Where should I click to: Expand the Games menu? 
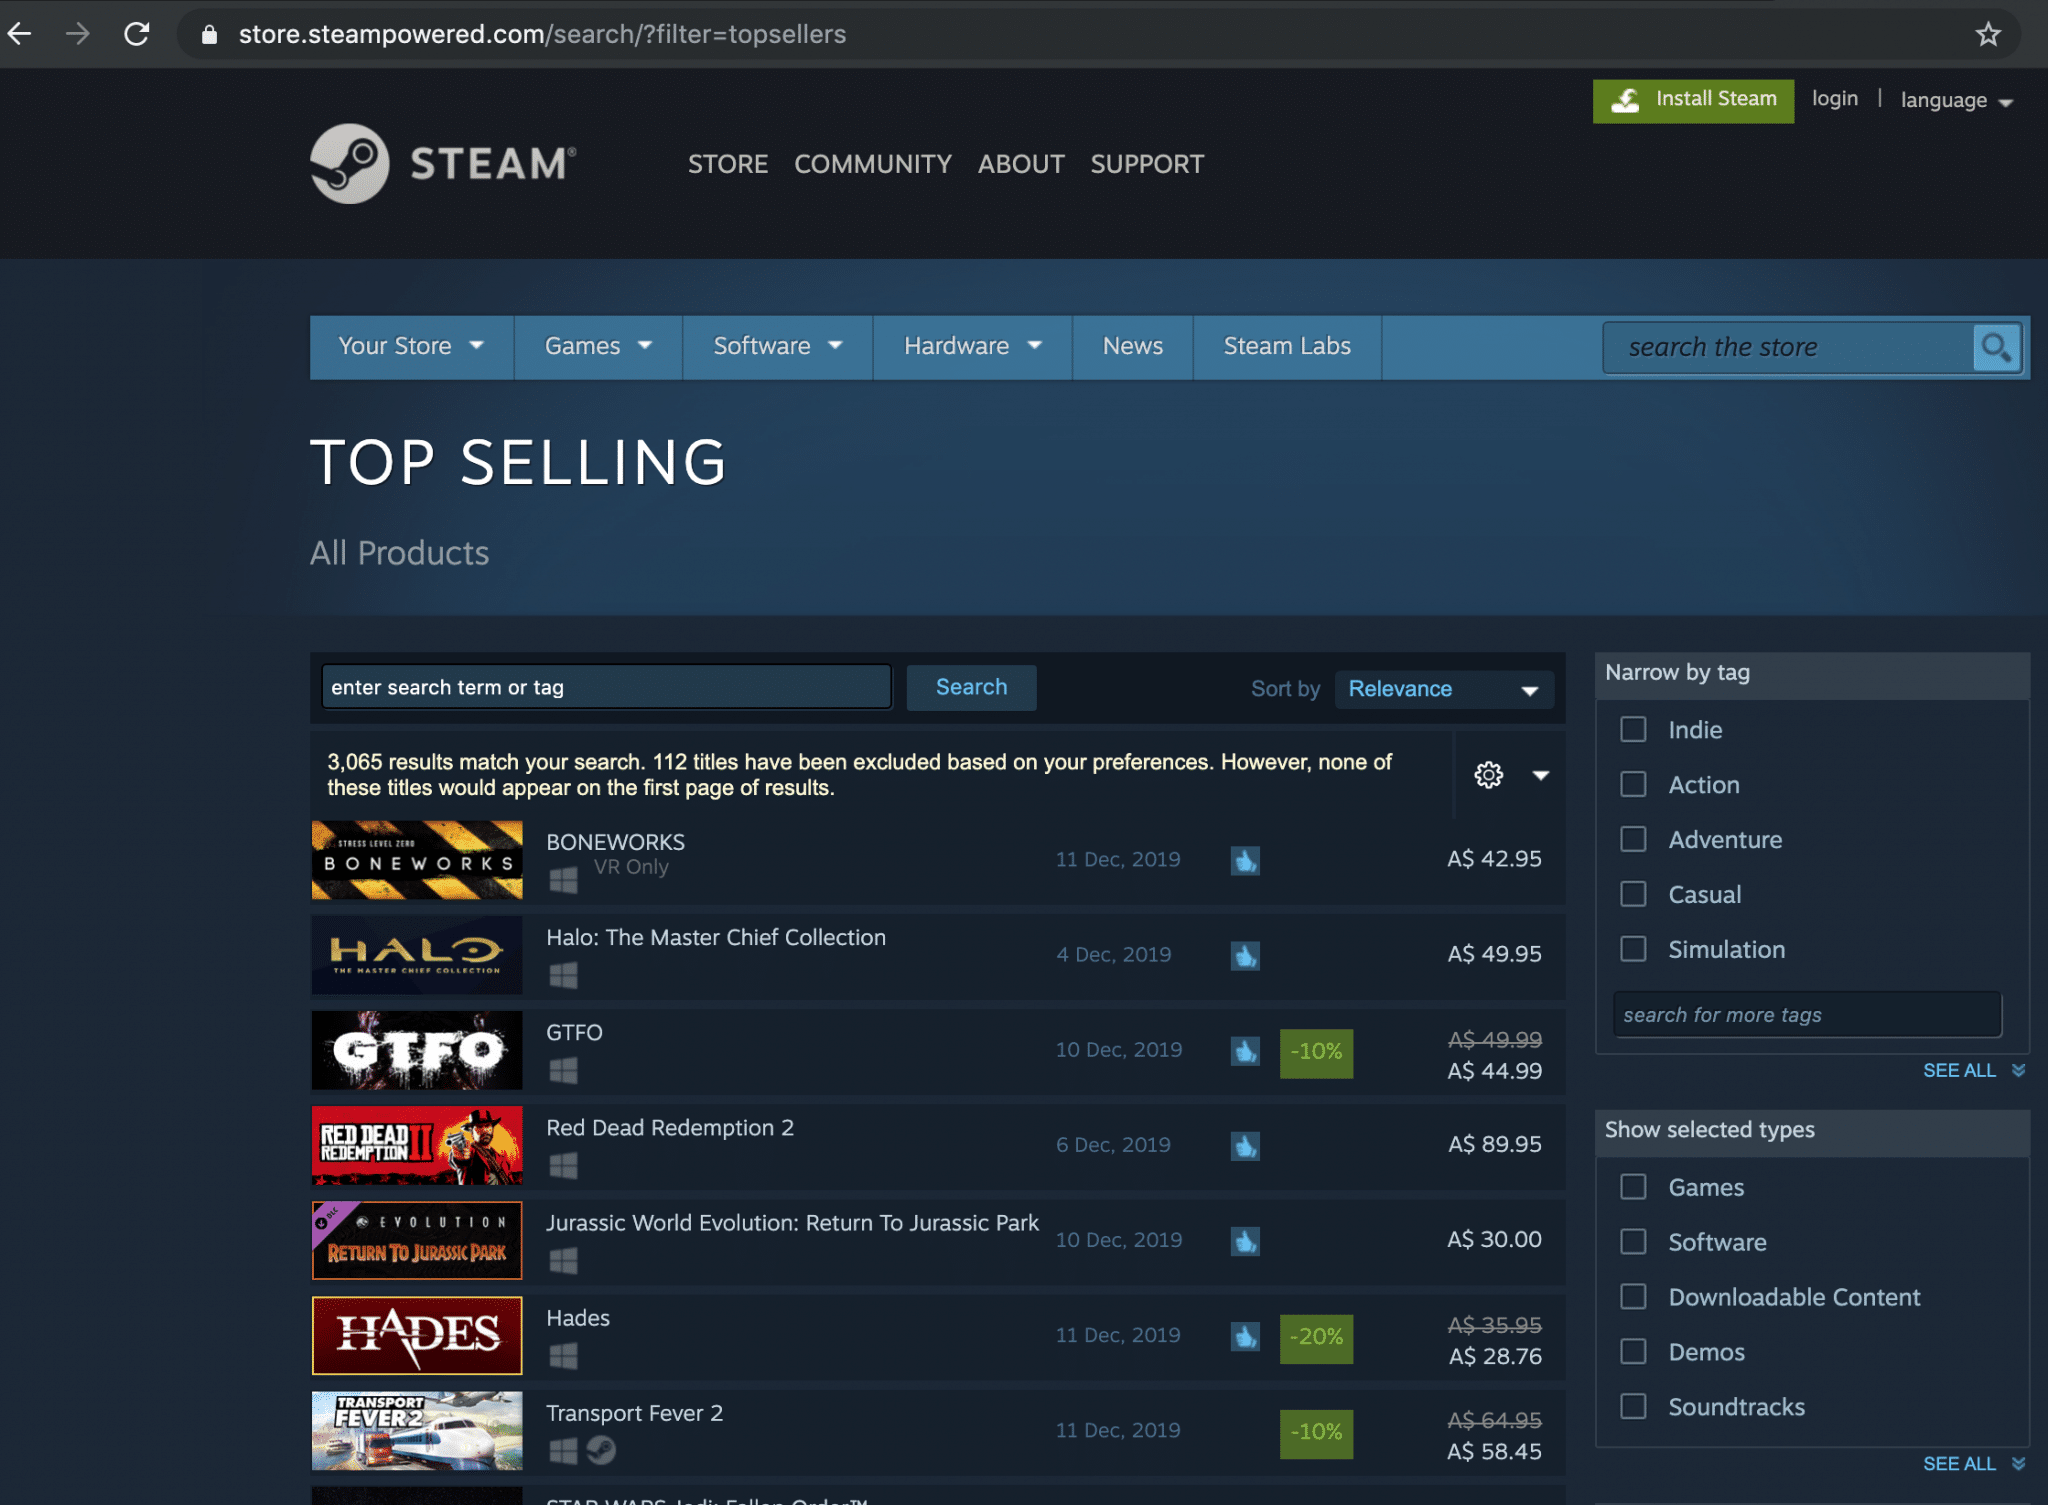596,346
